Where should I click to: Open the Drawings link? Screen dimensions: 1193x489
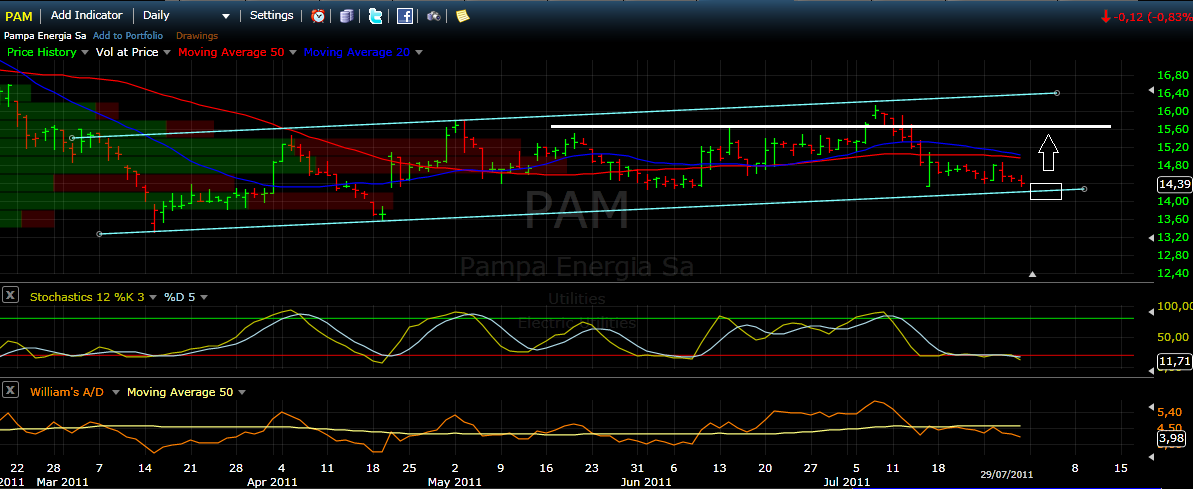pos(197,36)
